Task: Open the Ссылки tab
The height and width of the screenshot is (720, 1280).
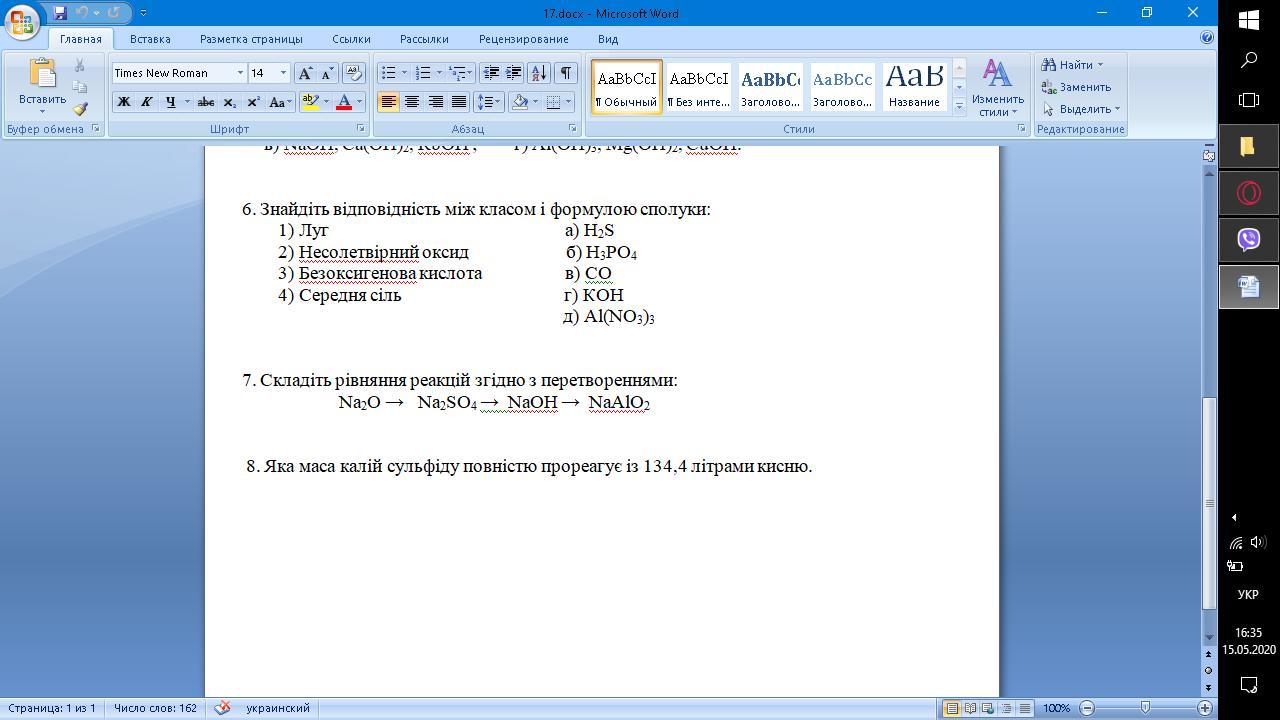Action: tap(351, 39)
